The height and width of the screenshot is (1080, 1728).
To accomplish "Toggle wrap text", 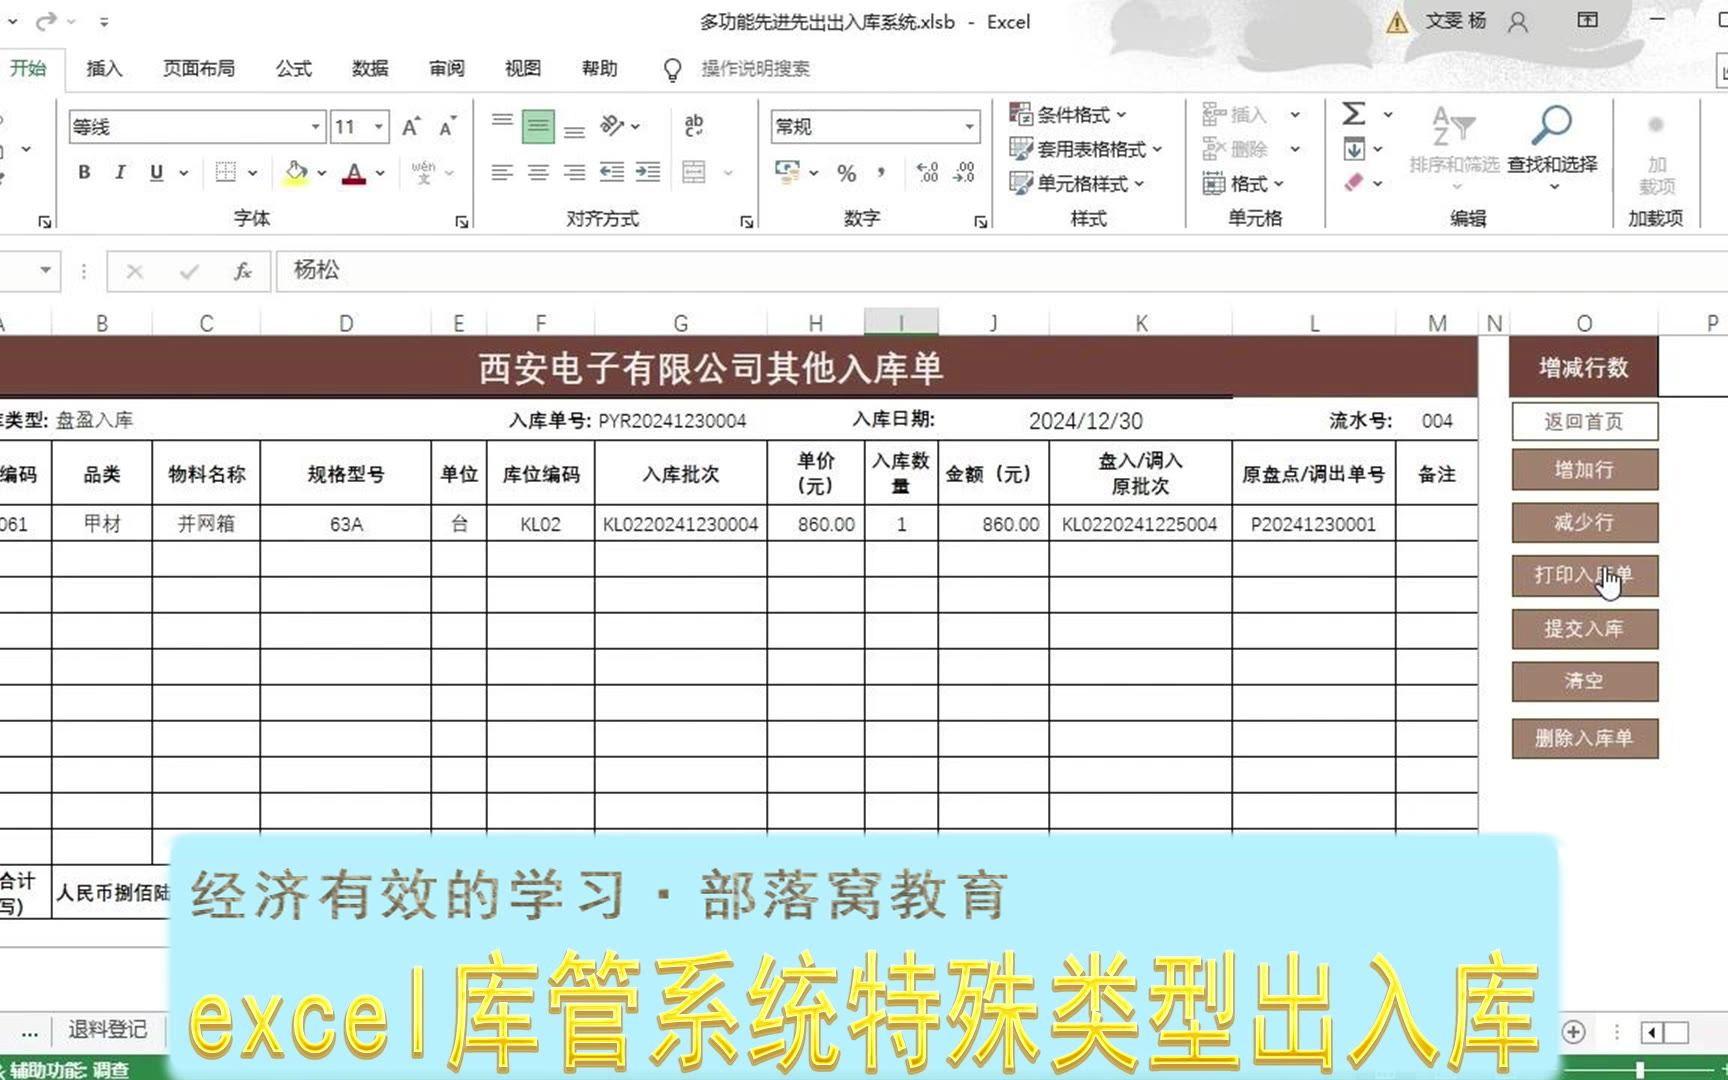I will (694, 126).
